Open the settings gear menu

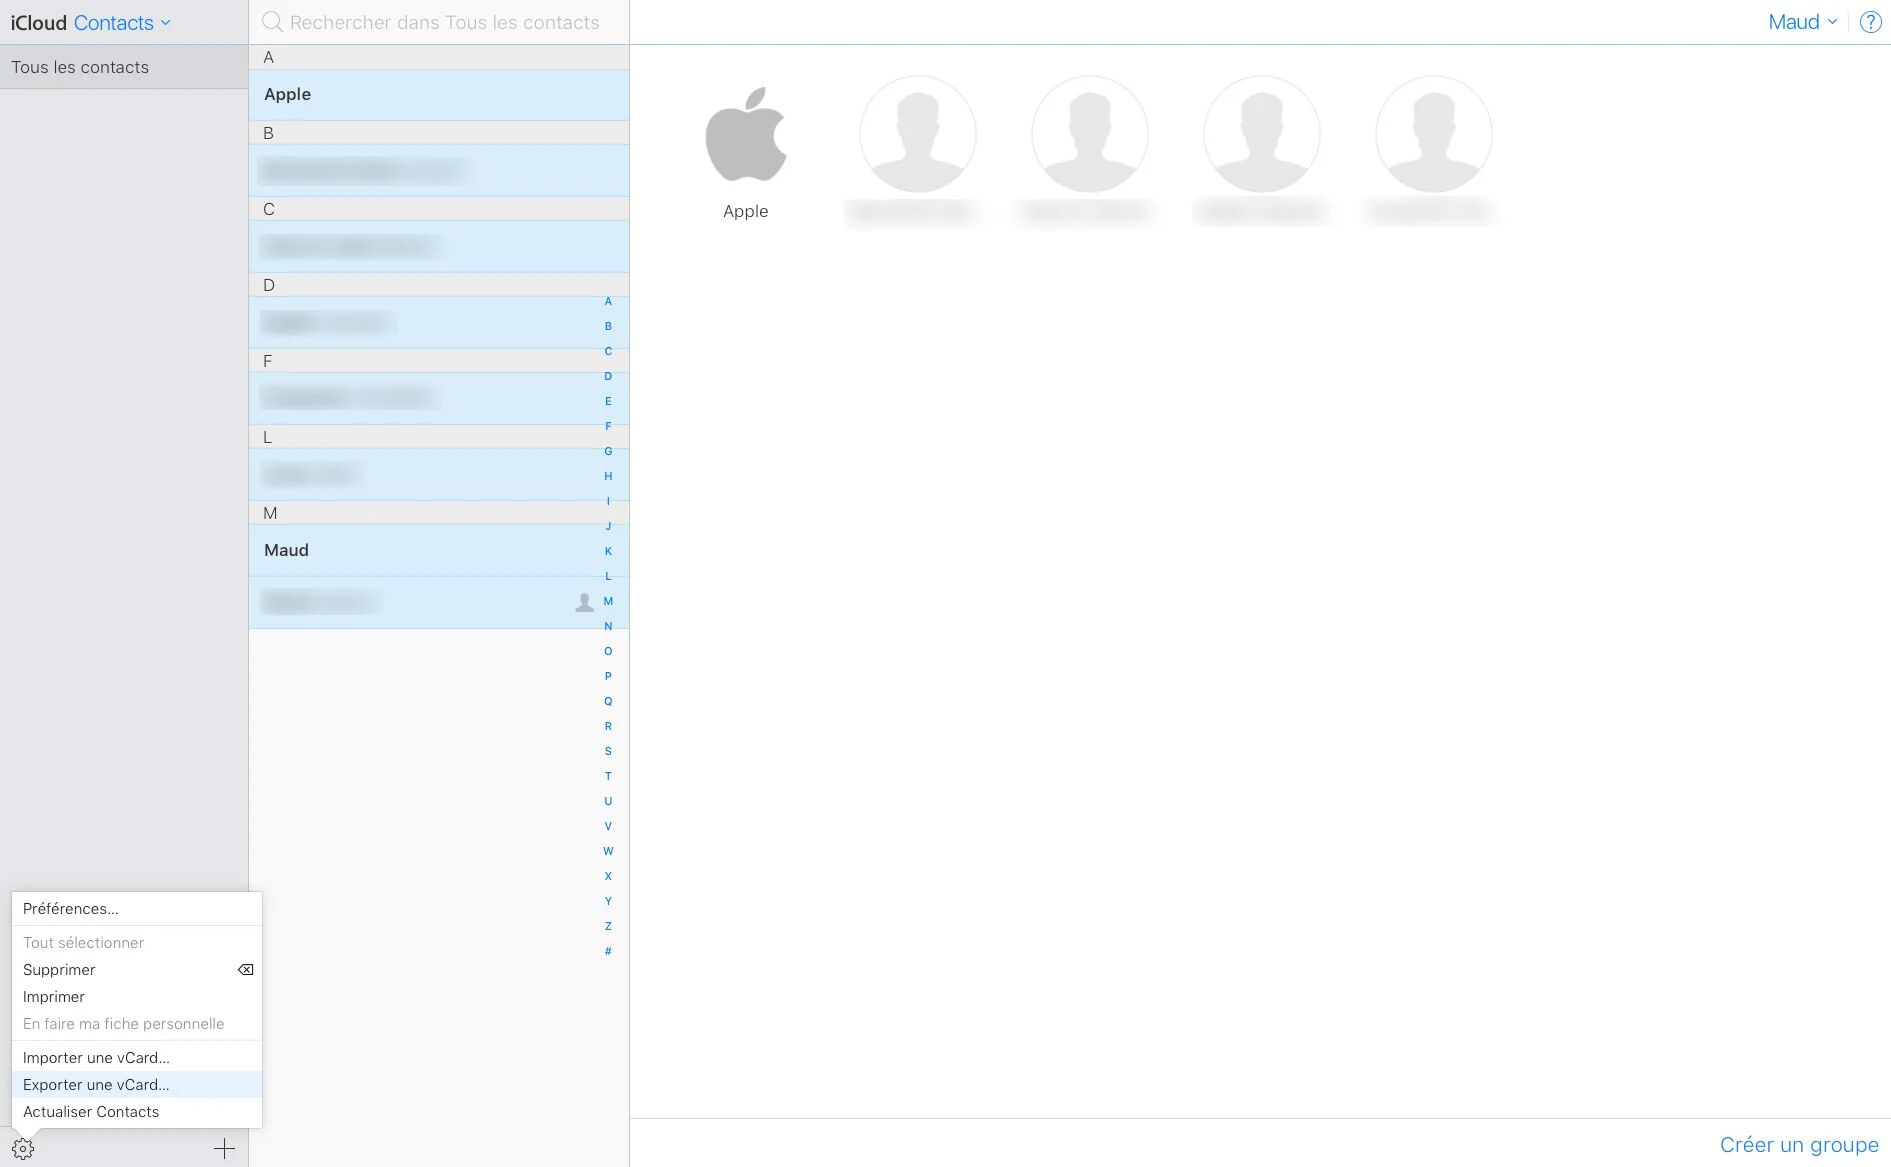[x=23, y=1149]
